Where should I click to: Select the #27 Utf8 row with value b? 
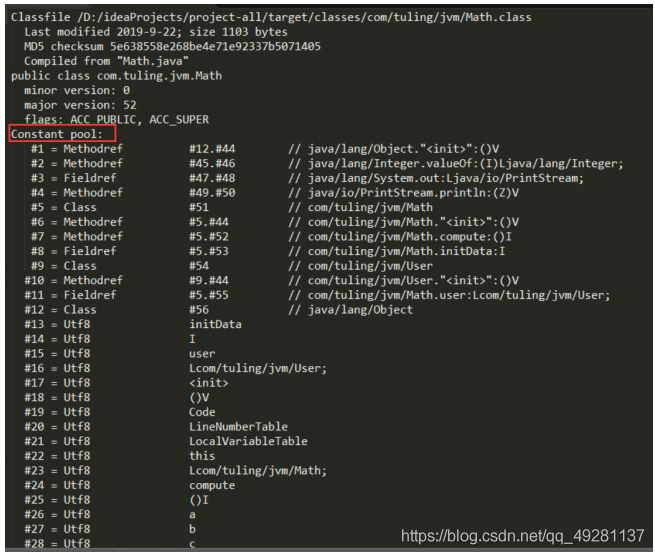[110, 529]
